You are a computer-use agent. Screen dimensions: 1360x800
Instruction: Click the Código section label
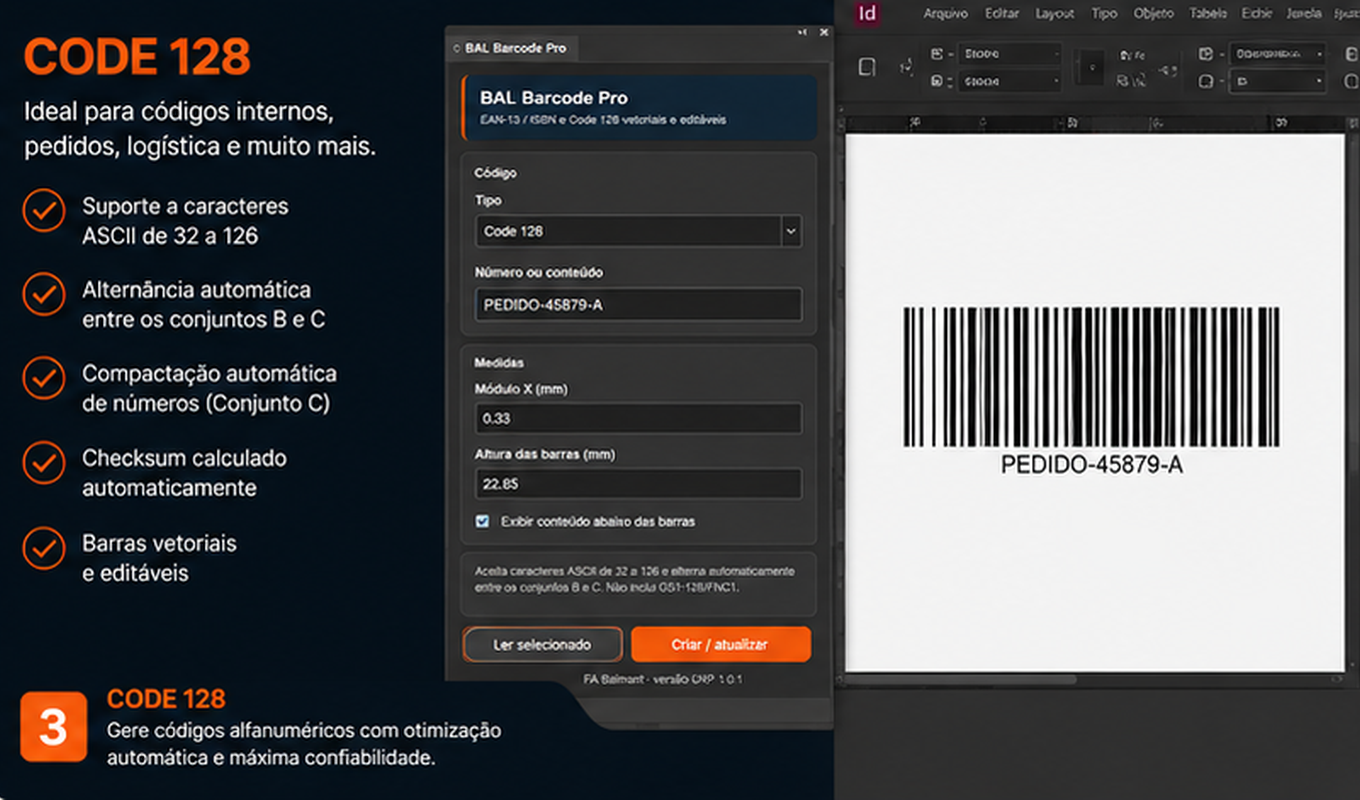(495, 173)
